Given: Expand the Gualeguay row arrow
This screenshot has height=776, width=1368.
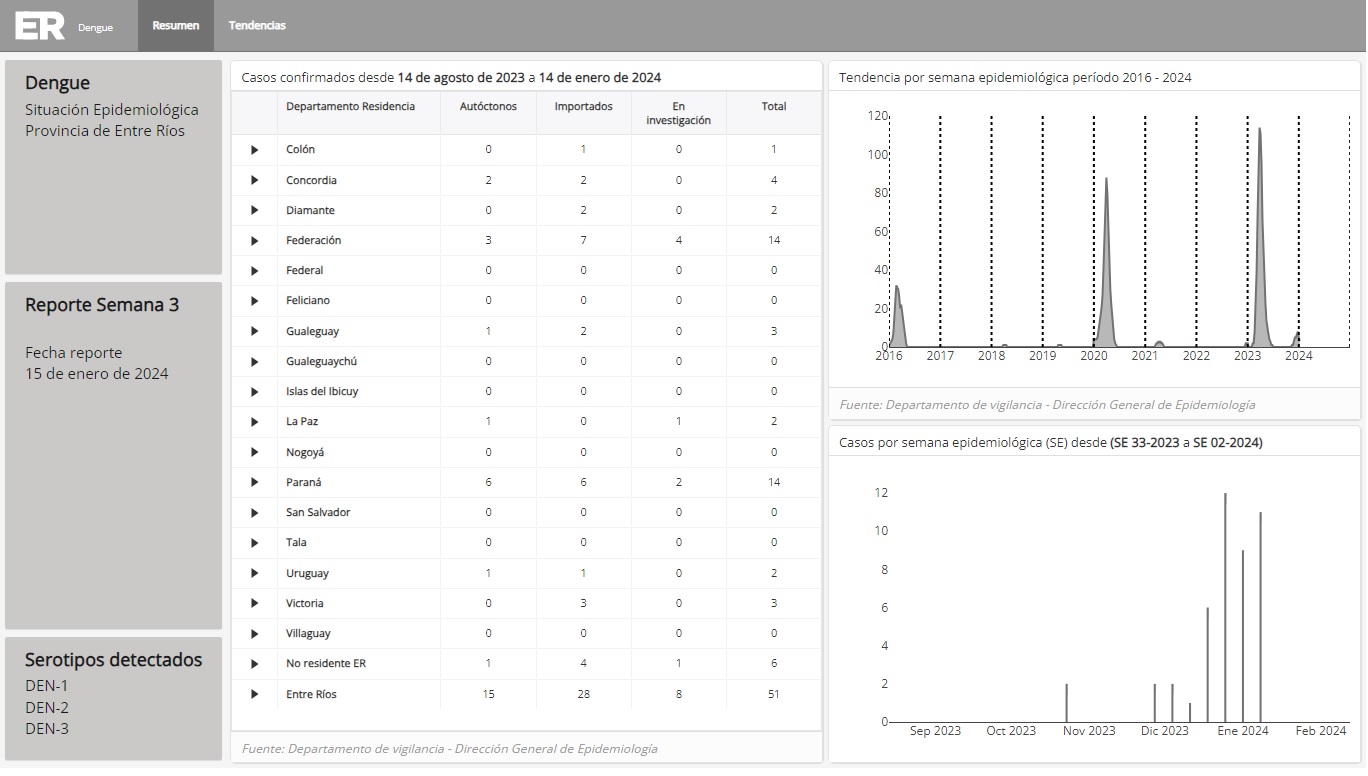Looking at the screenshot, I should (254, 332).
